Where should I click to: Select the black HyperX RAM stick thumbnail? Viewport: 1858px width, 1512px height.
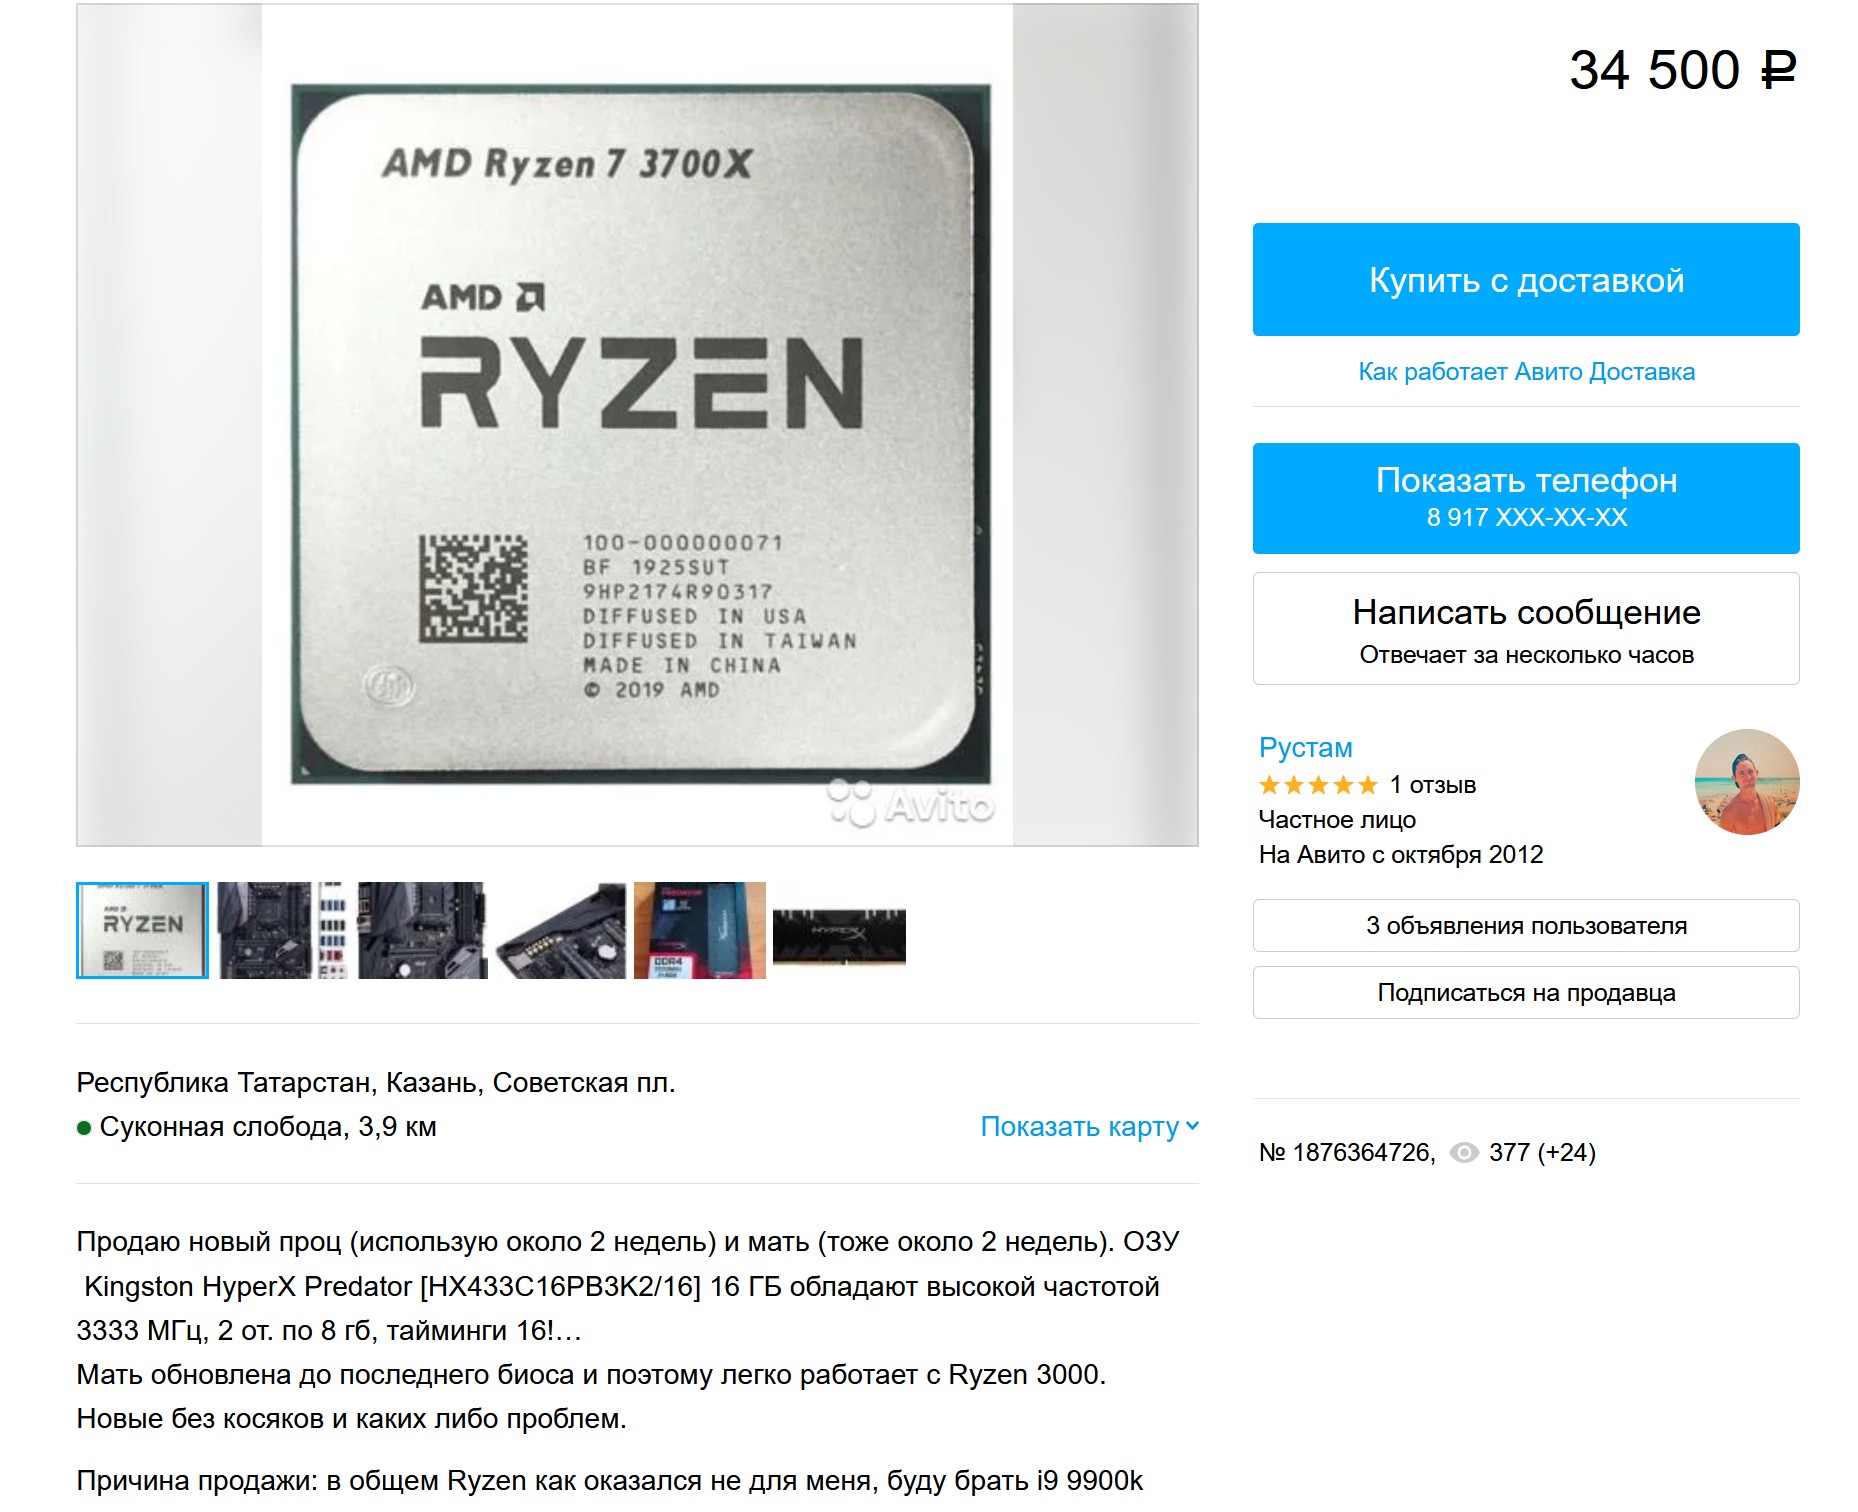(x=839, y=936)
